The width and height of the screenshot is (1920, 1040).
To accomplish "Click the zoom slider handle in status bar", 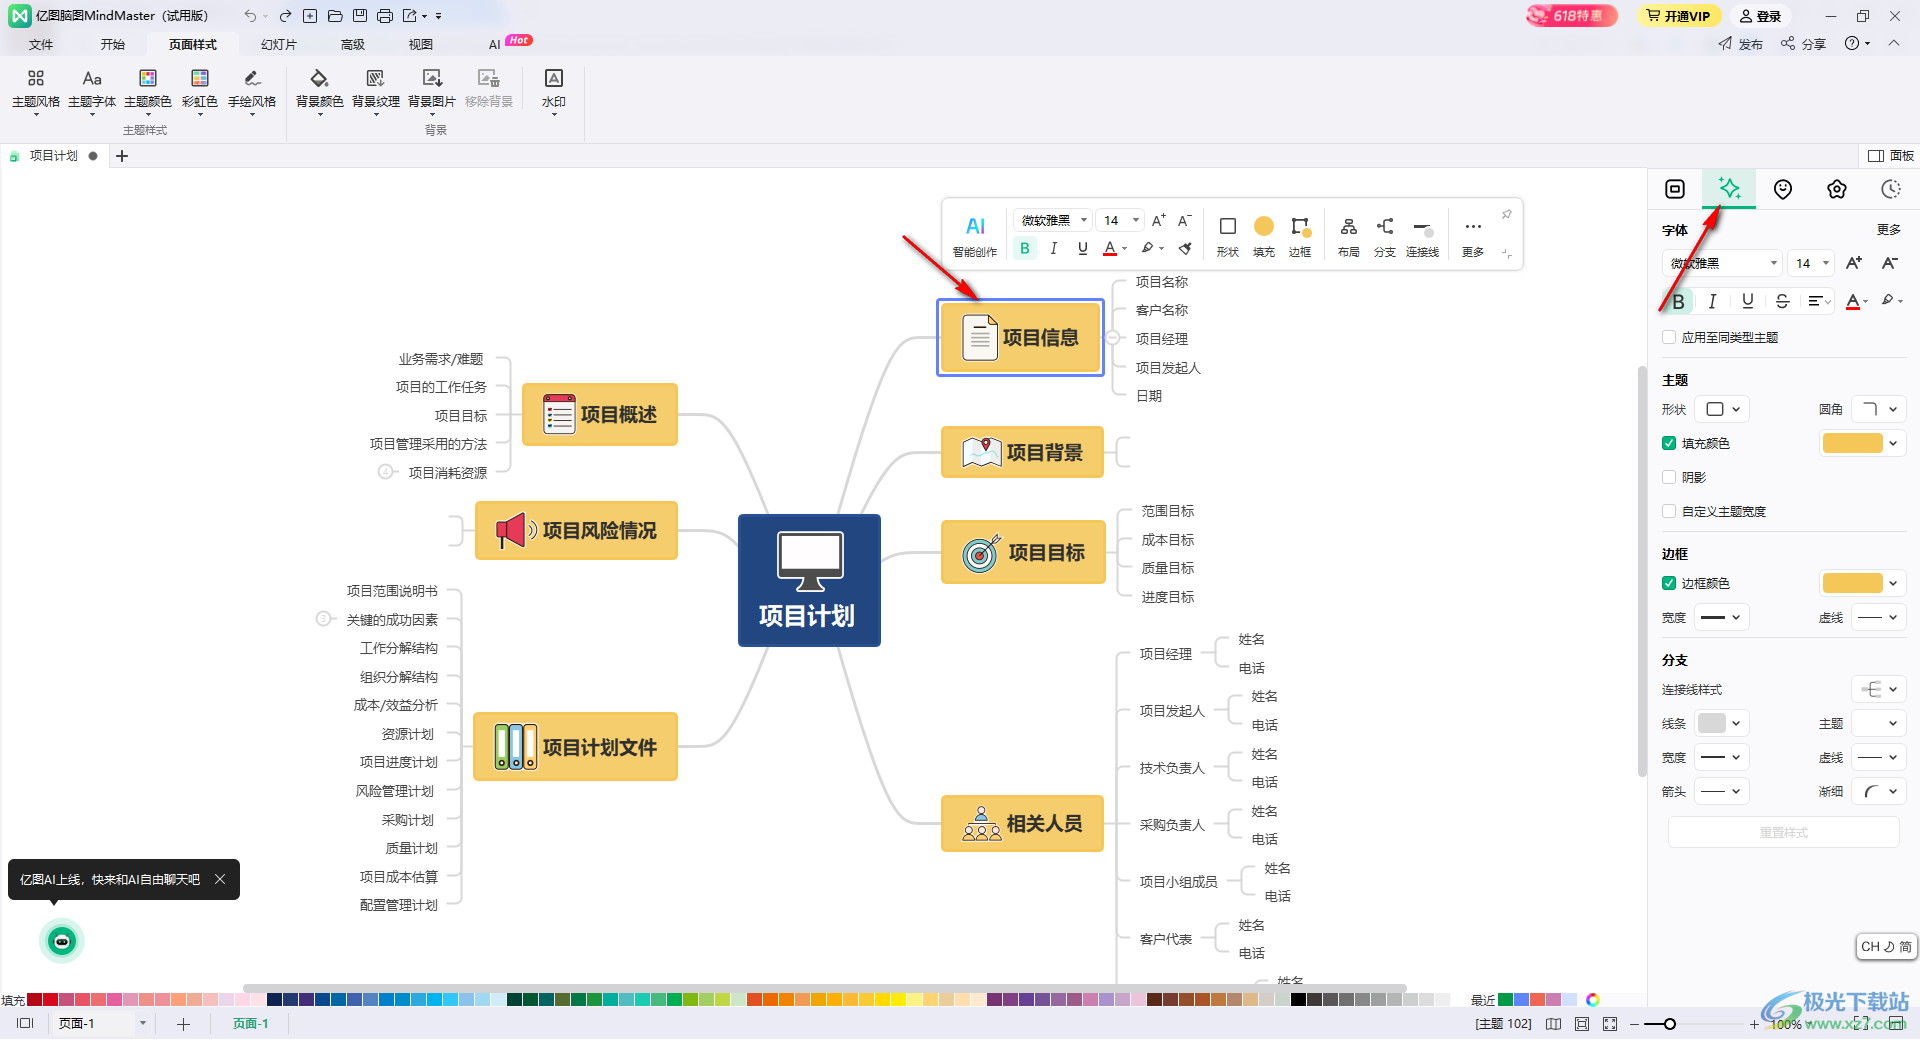I will [x=1669, y=1024].
